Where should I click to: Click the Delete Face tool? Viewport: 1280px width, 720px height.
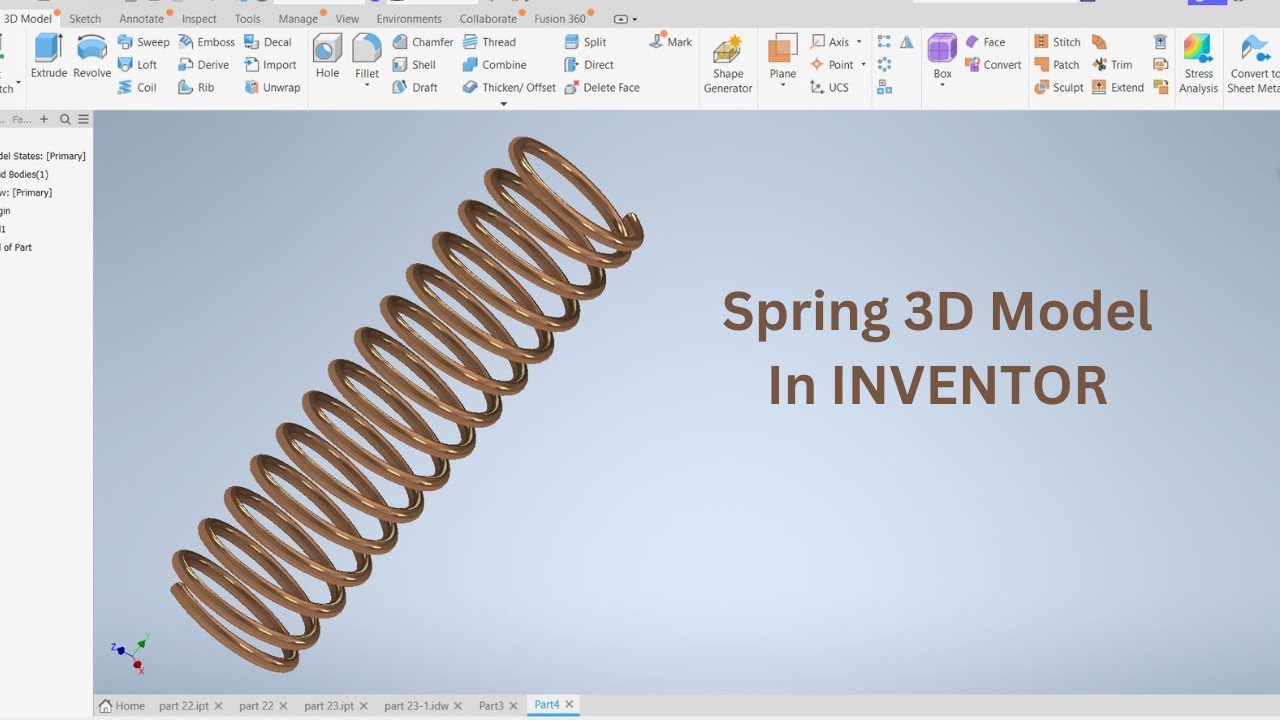[x=602, y=88]
